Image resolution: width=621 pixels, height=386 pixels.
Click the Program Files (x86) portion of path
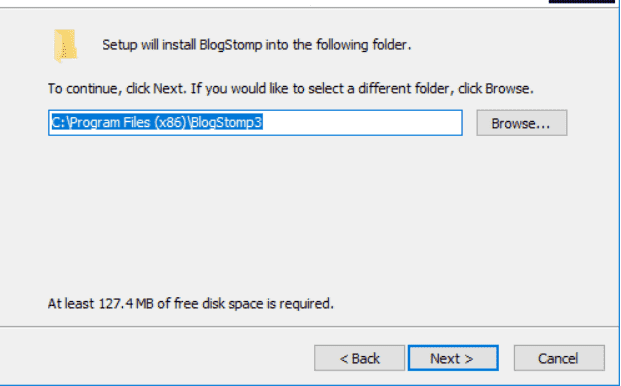coord(128,122)
